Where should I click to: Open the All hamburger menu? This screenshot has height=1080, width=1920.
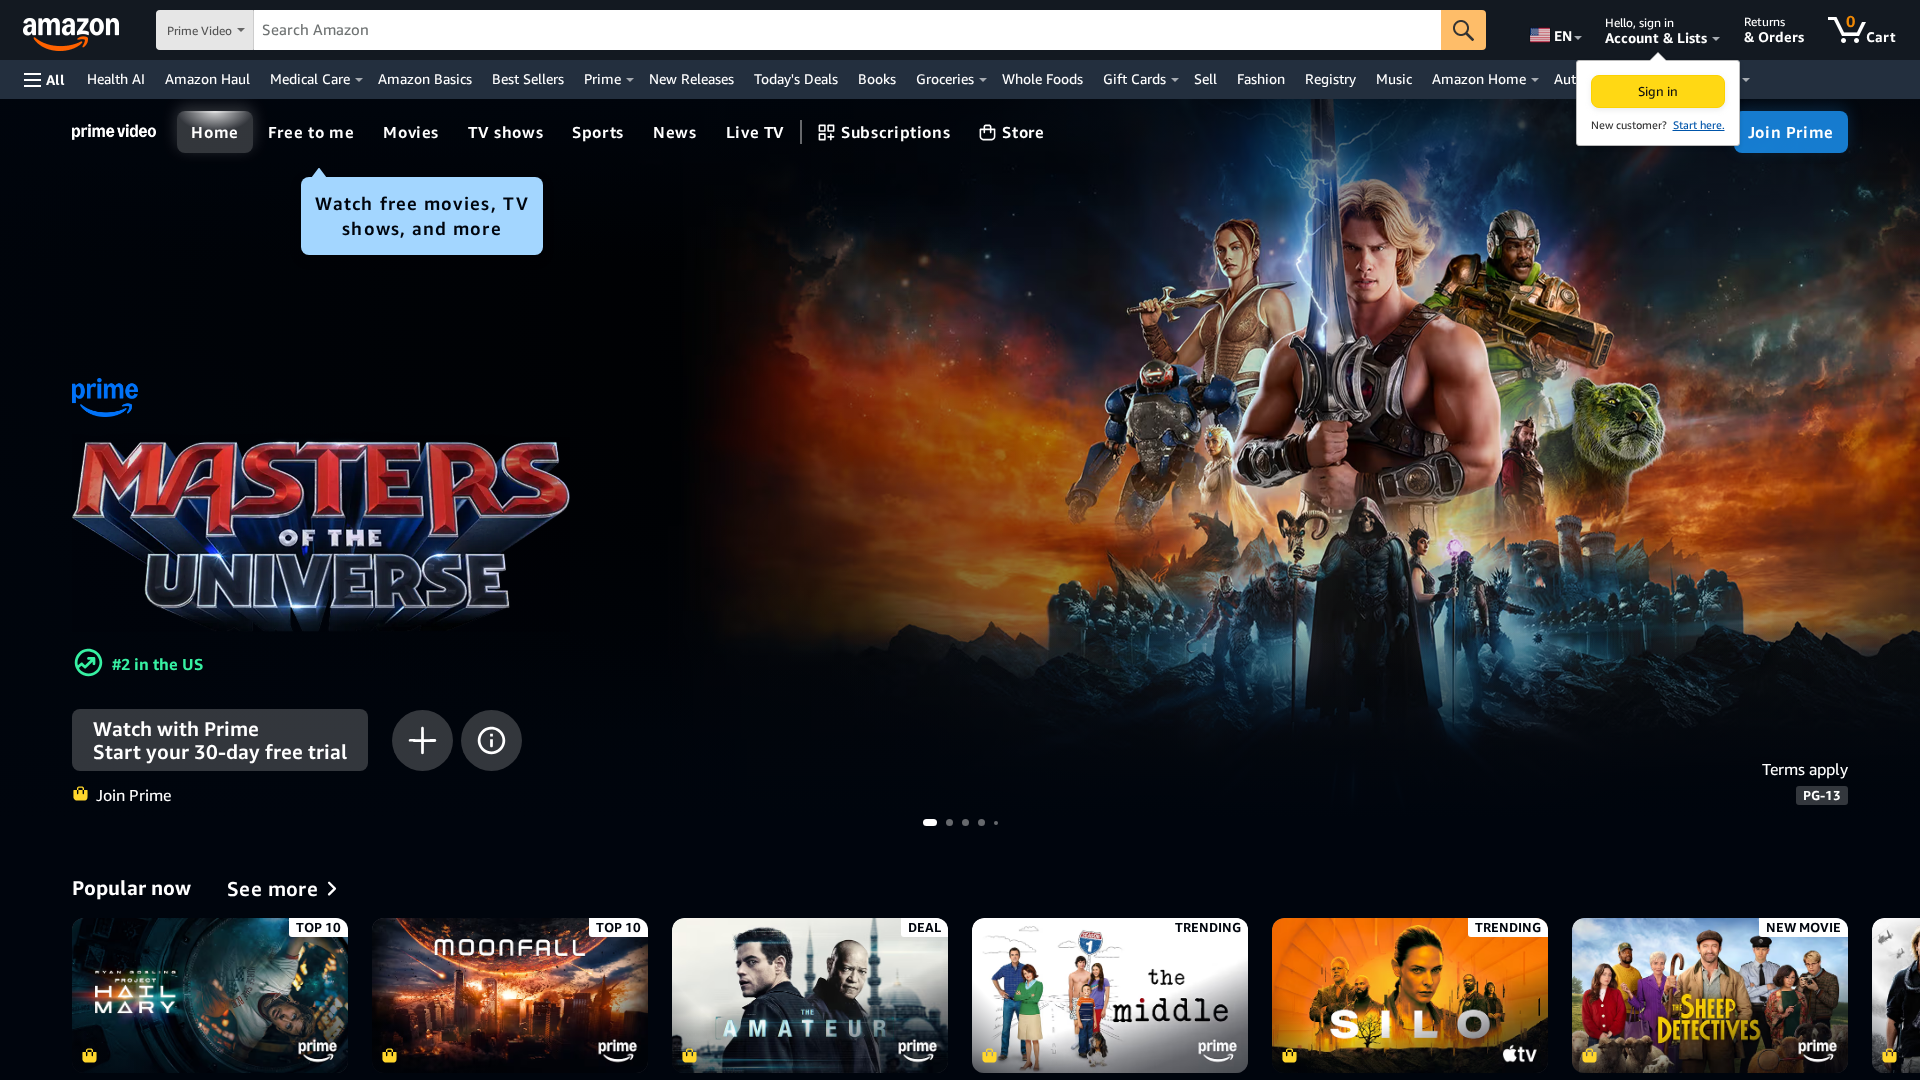pyautogui.click(x=44, y=80)
